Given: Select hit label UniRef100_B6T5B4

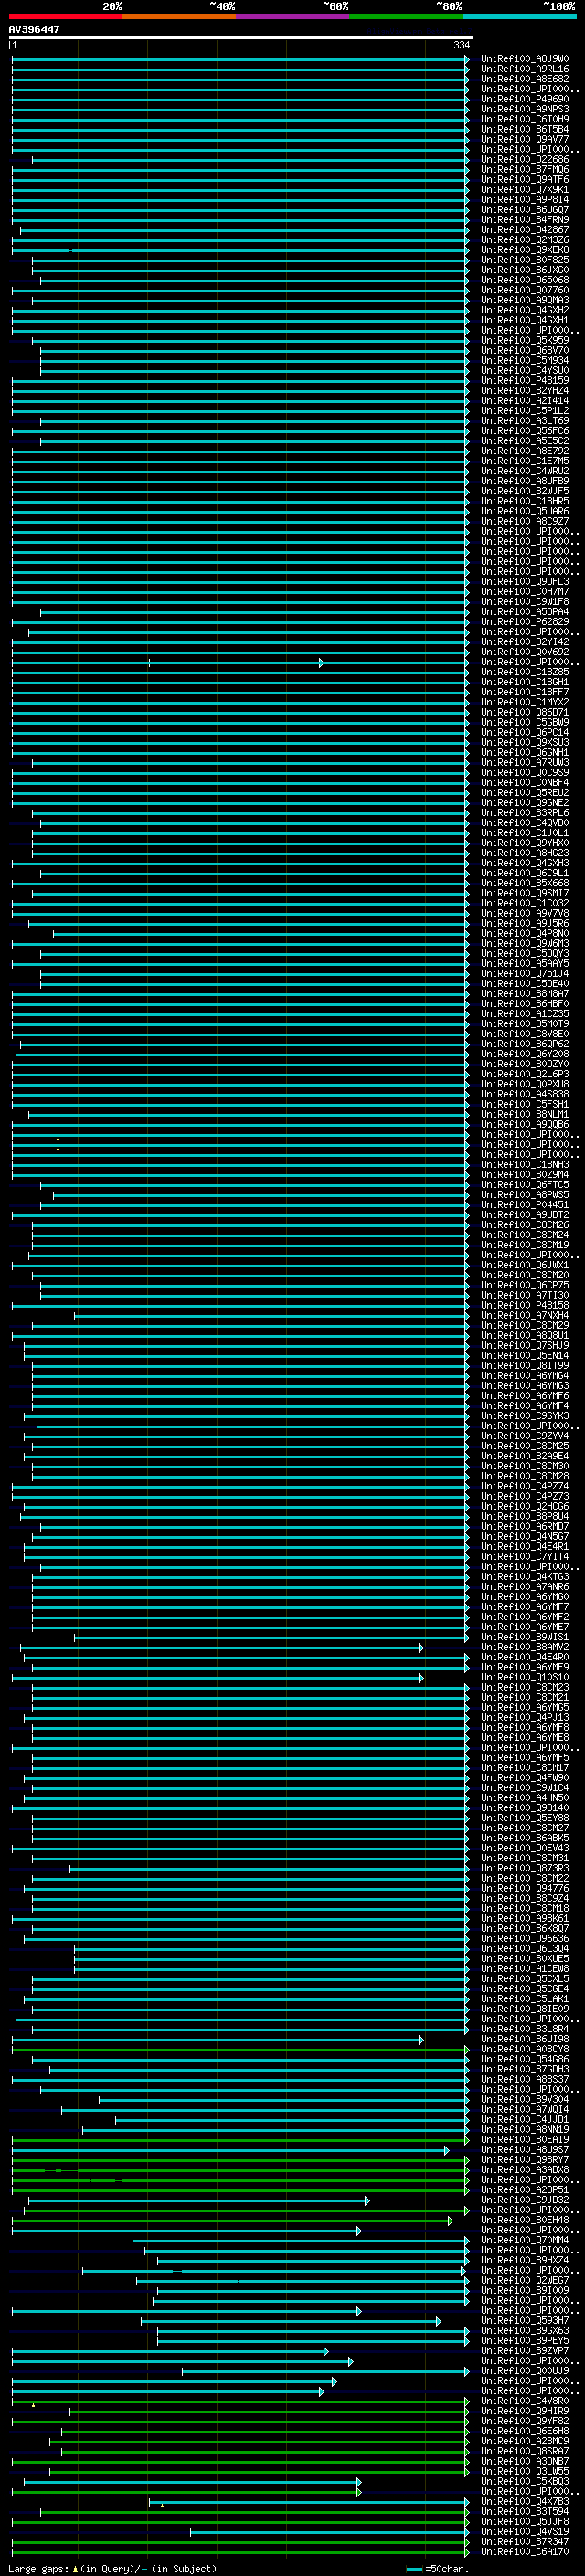Looking at the screenshot, I should click(525, 129).
